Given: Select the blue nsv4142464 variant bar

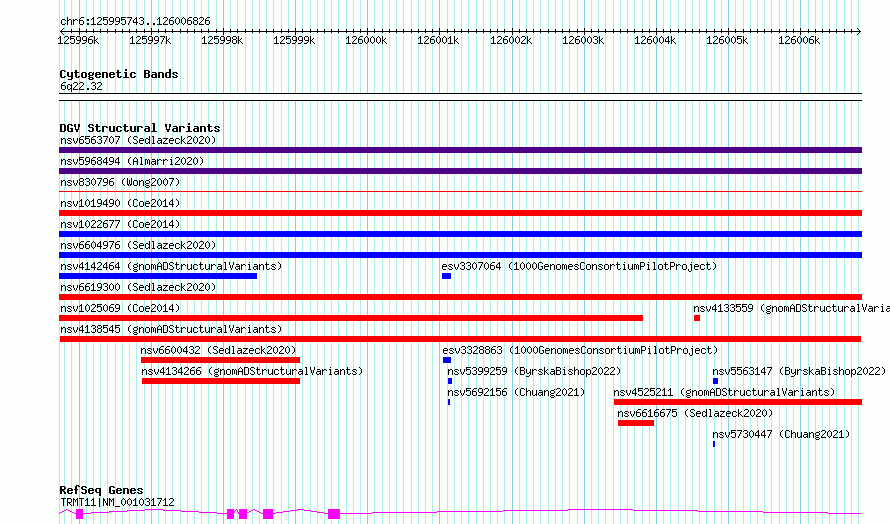Looking at the screenshot, I should 158,276.
